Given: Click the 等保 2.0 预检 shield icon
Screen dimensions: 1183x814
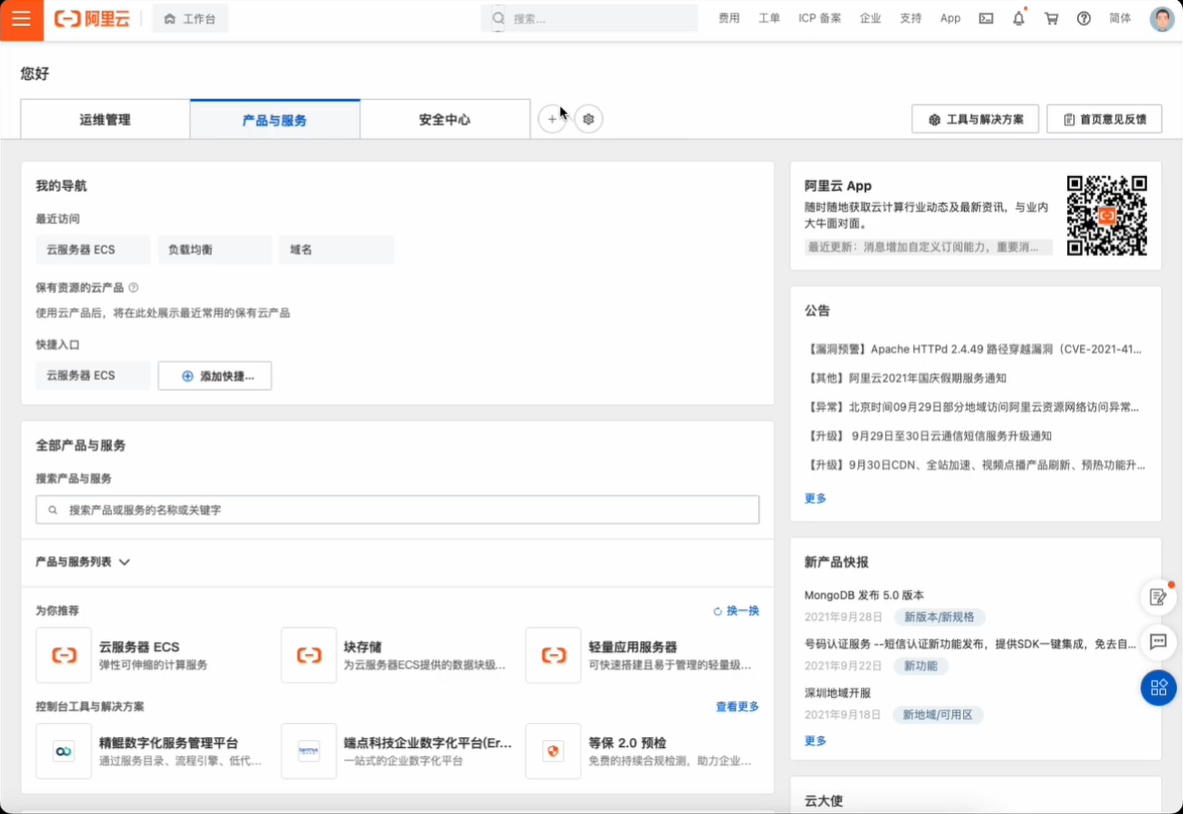Looking at the screenshot, I should [553, 751].
